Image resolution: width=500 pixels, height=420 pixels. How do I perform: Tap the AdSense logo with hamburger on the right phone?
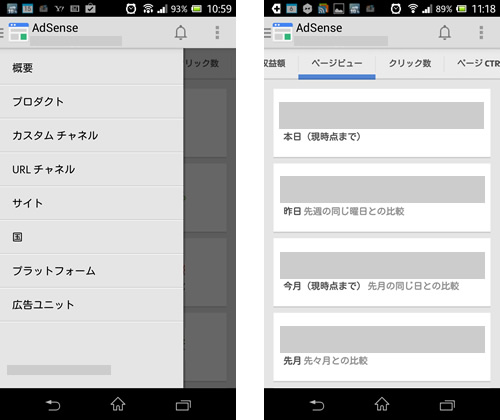[x=279, y=32]
